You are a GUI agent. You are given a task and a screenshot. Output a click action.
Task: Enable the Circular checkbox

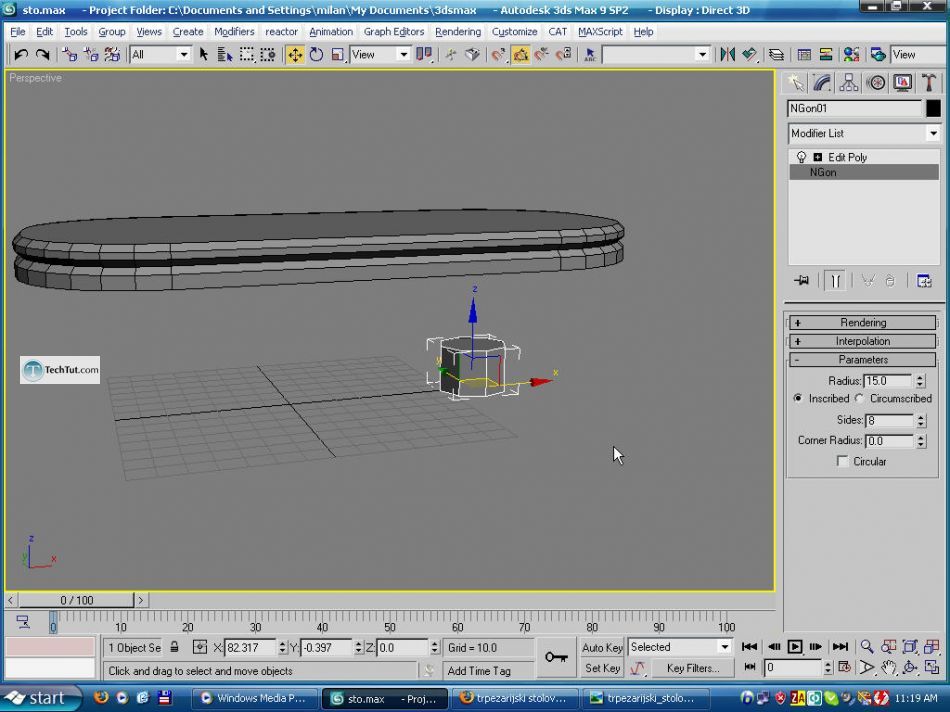842,461
